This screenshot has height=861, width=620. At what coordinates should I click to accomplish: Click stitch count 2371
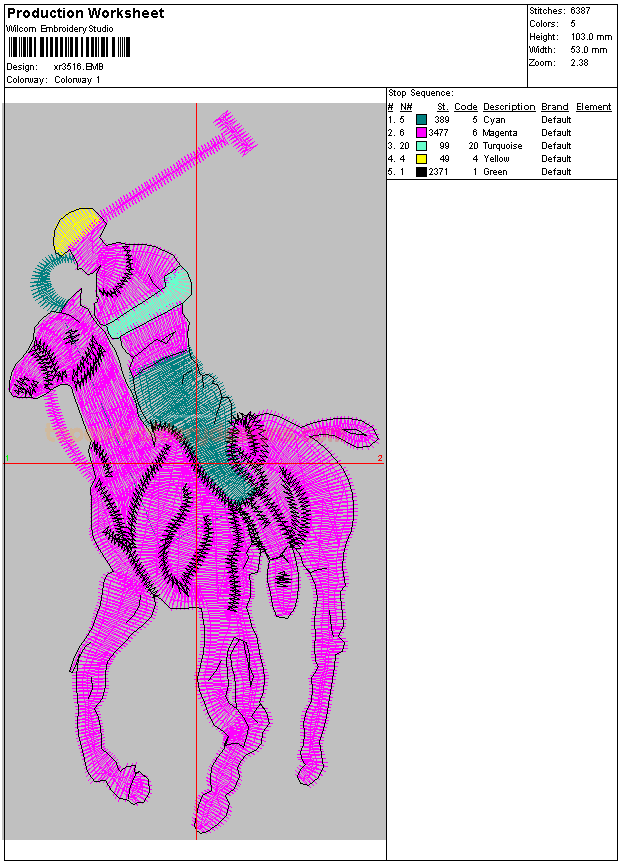438,172
